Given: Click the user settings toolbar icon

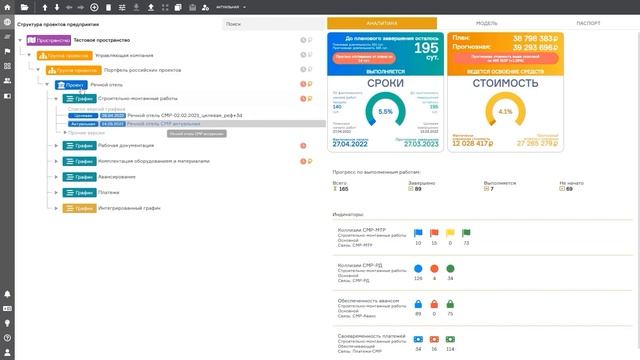Looking at the screenshot, I should tap(205, 7).
